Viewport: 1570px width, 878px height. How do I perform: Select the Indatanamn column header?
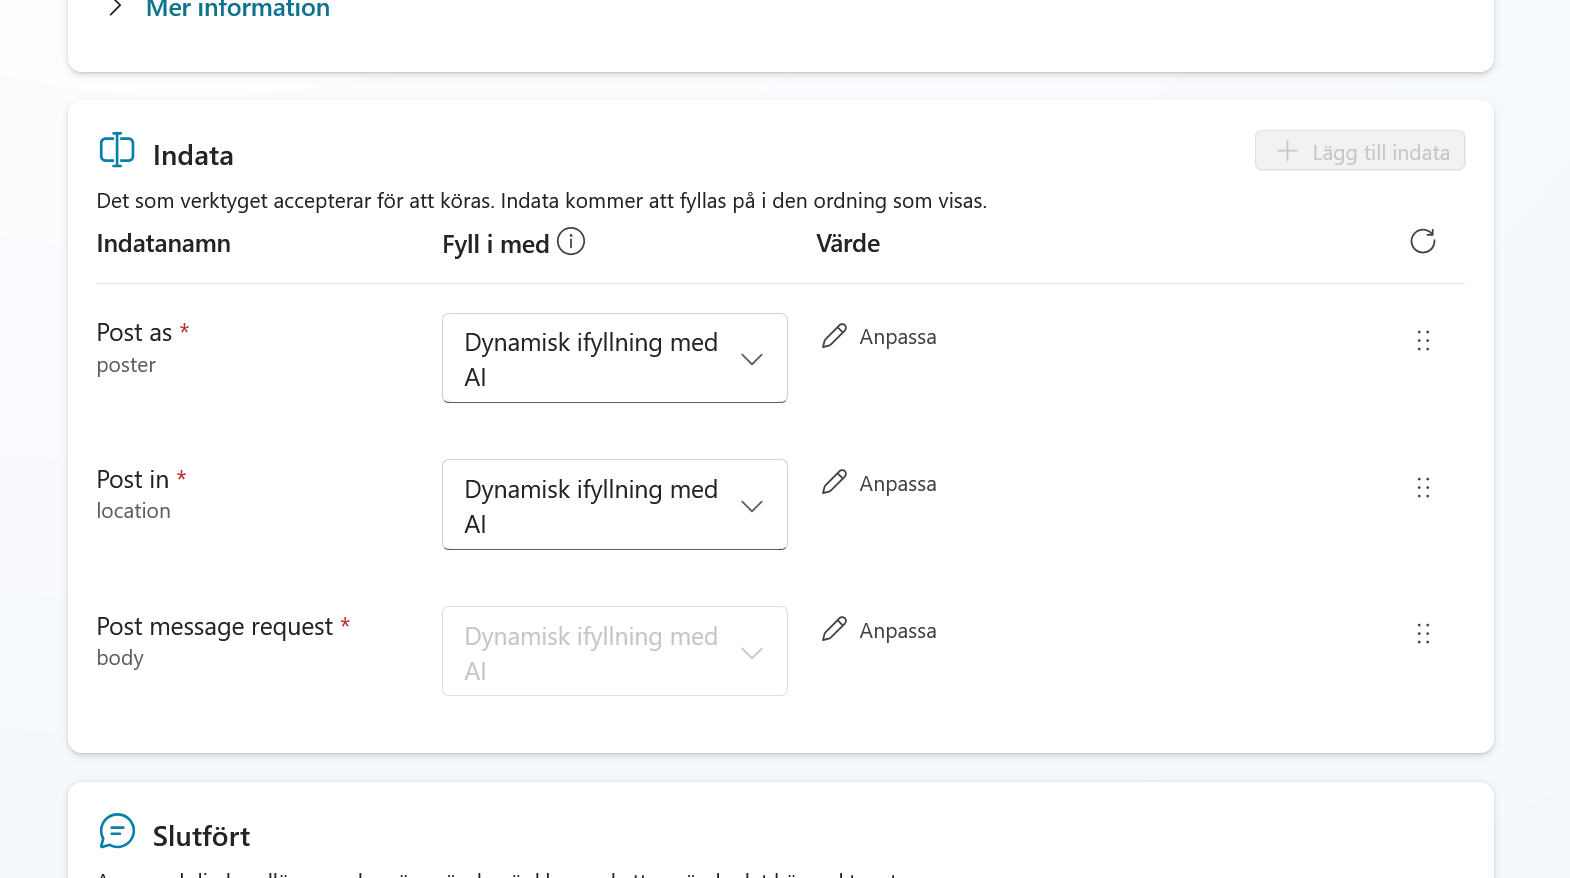[164, 244]
